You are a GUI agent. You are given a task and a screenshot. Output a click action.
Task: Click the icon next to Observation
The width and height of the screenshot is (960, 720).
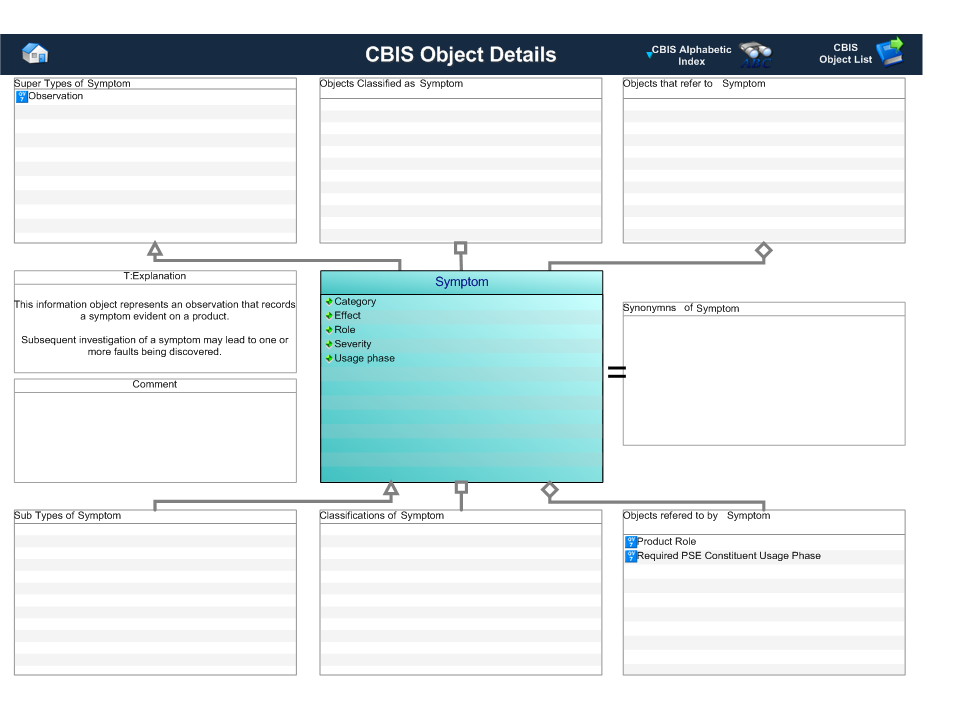coord(22,96)
